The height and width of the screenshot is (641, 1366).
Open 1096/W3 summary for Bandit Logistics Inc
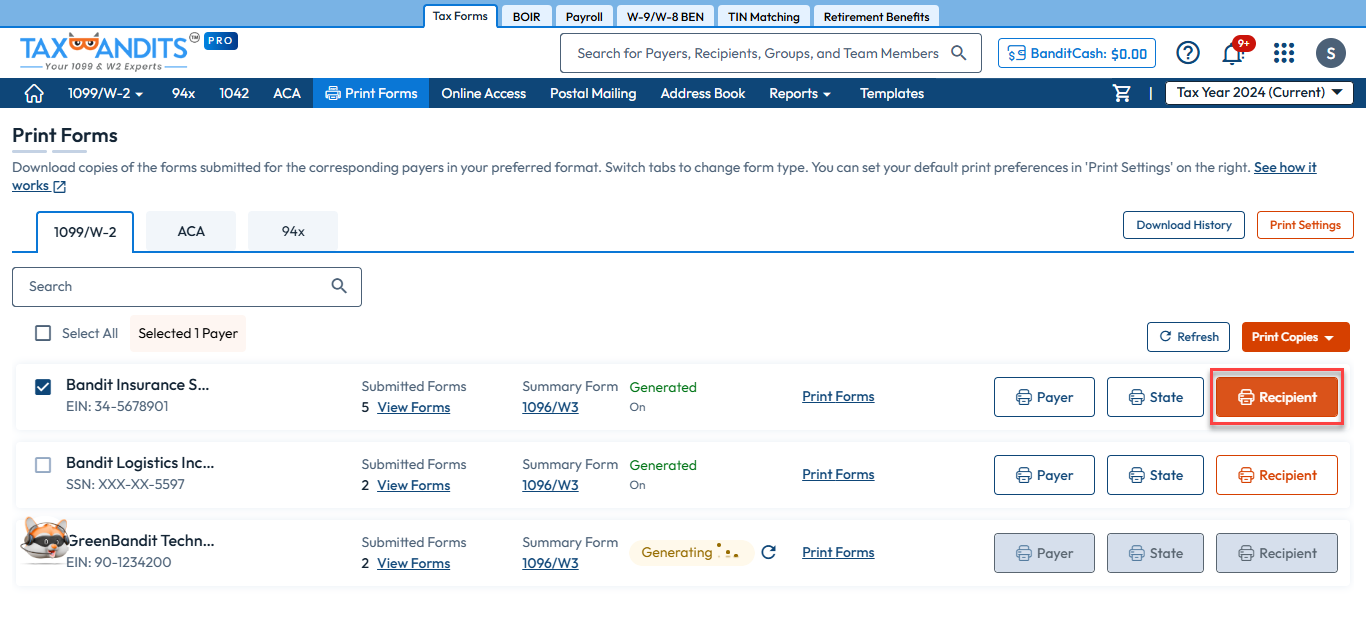[x=550, y=485]
